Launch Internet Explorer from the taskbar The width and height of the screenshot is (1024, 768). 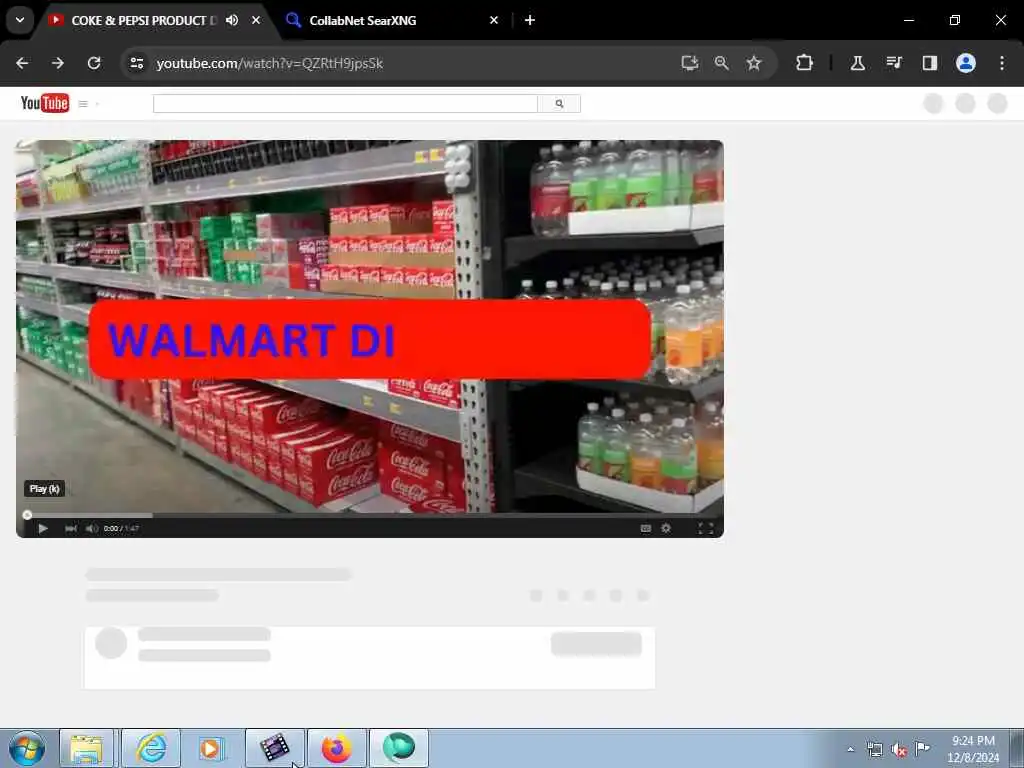pyautogui.click(x=151, y=748)
